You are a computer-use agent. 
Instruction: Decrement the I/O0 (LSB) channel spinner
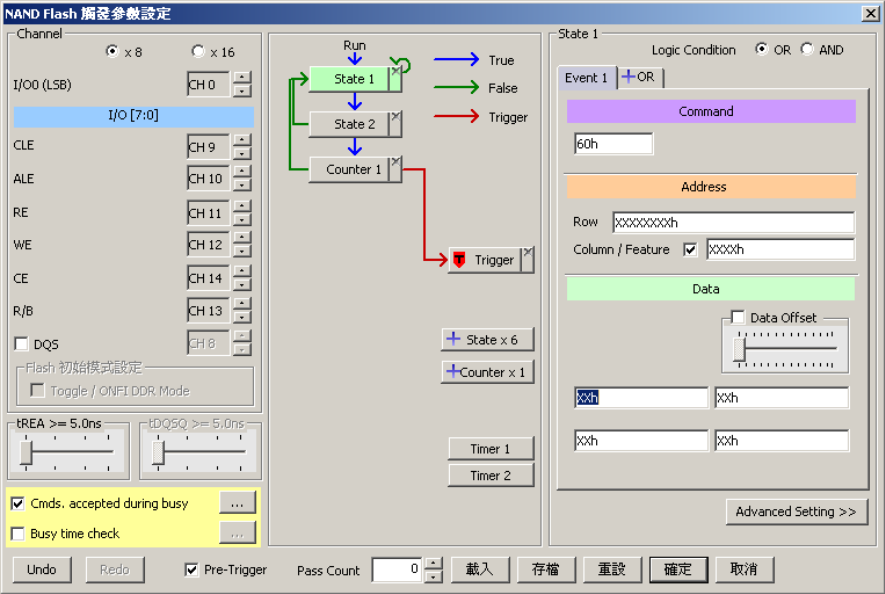(x=242, y=91)
